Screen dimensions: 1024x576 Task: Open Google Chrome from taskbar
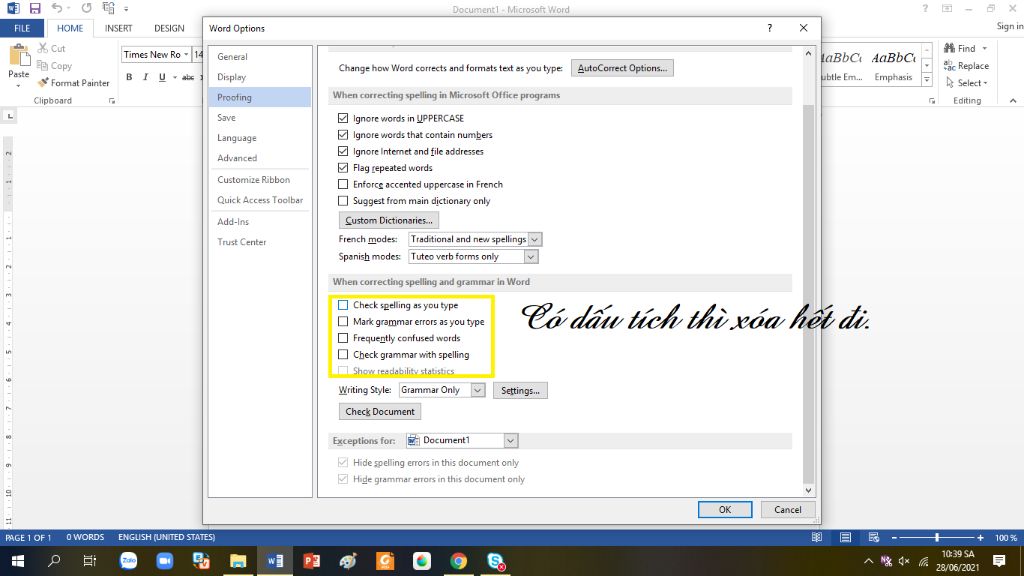tap(458, 561)
